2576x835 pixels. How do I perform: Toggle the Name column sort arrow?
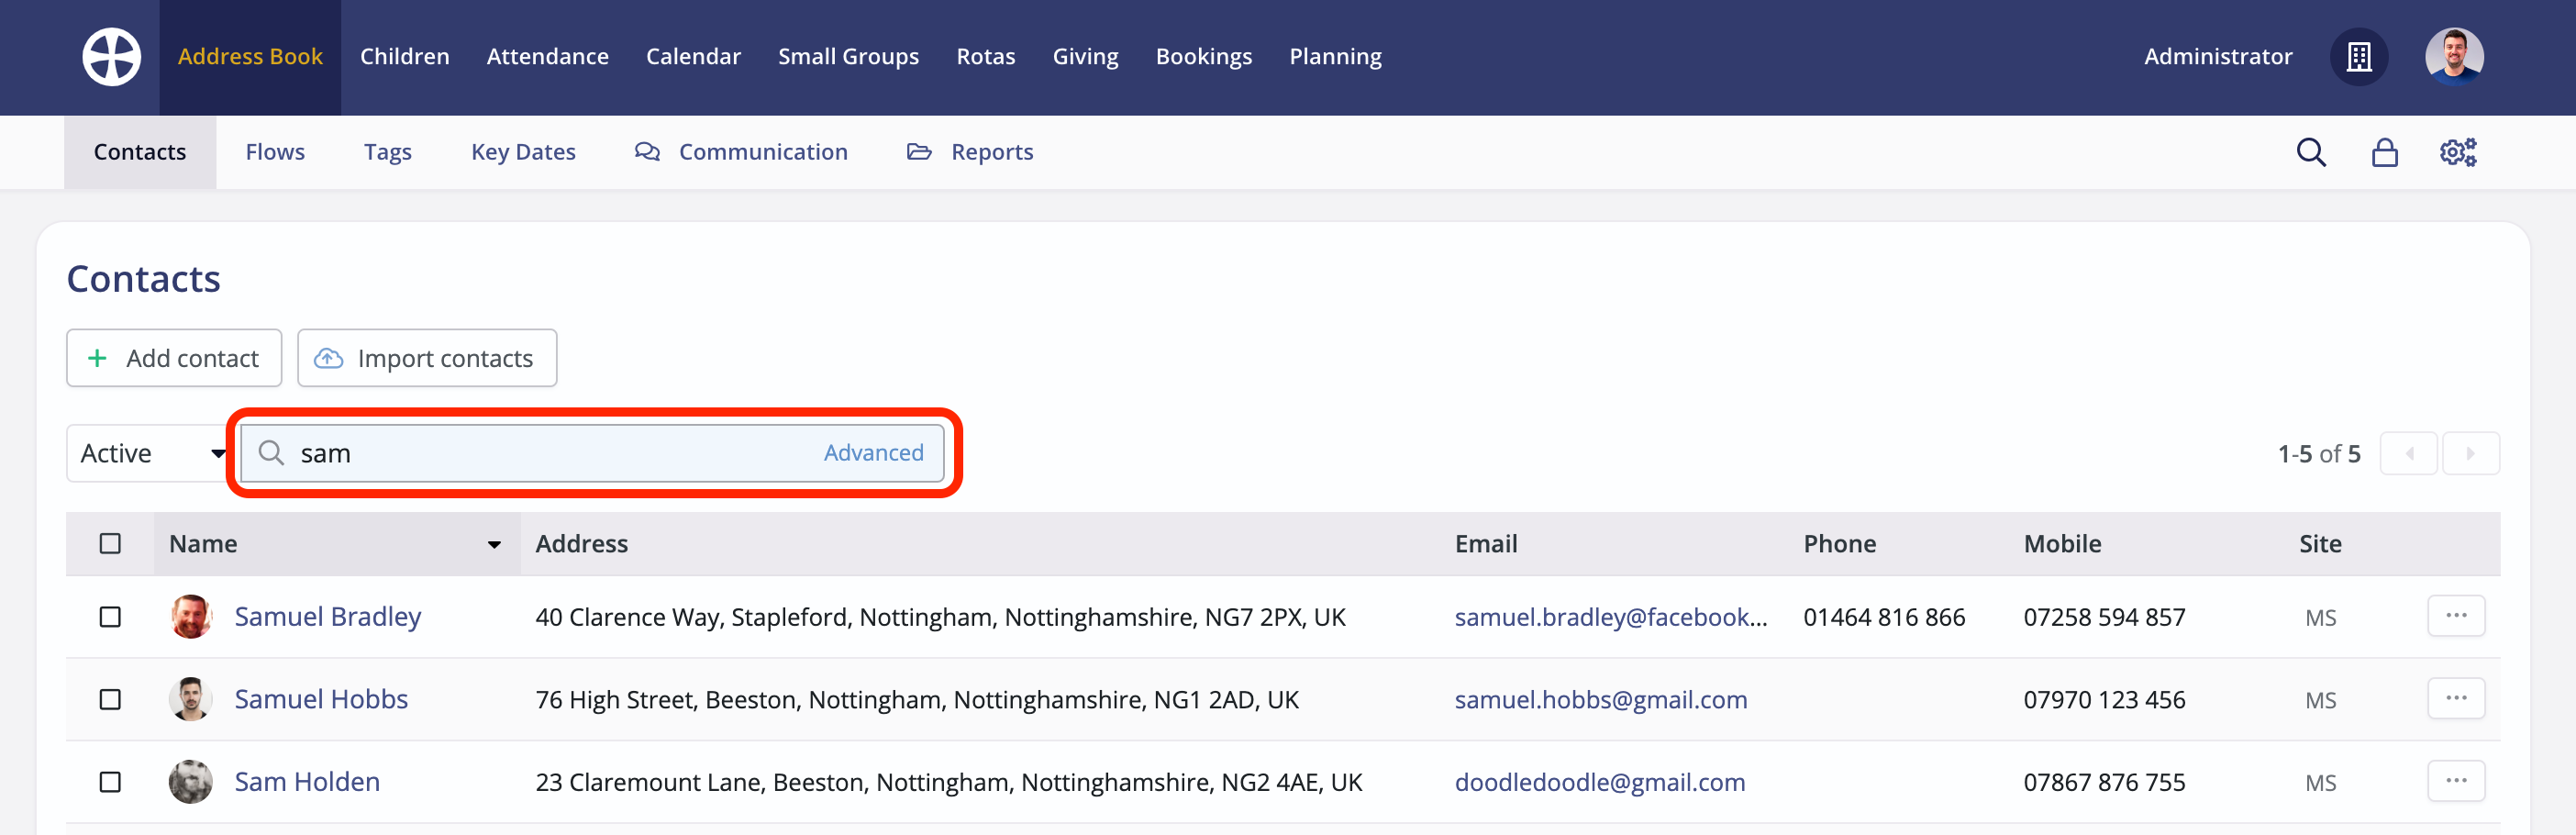pyautogui.click(x=494, y=545)
